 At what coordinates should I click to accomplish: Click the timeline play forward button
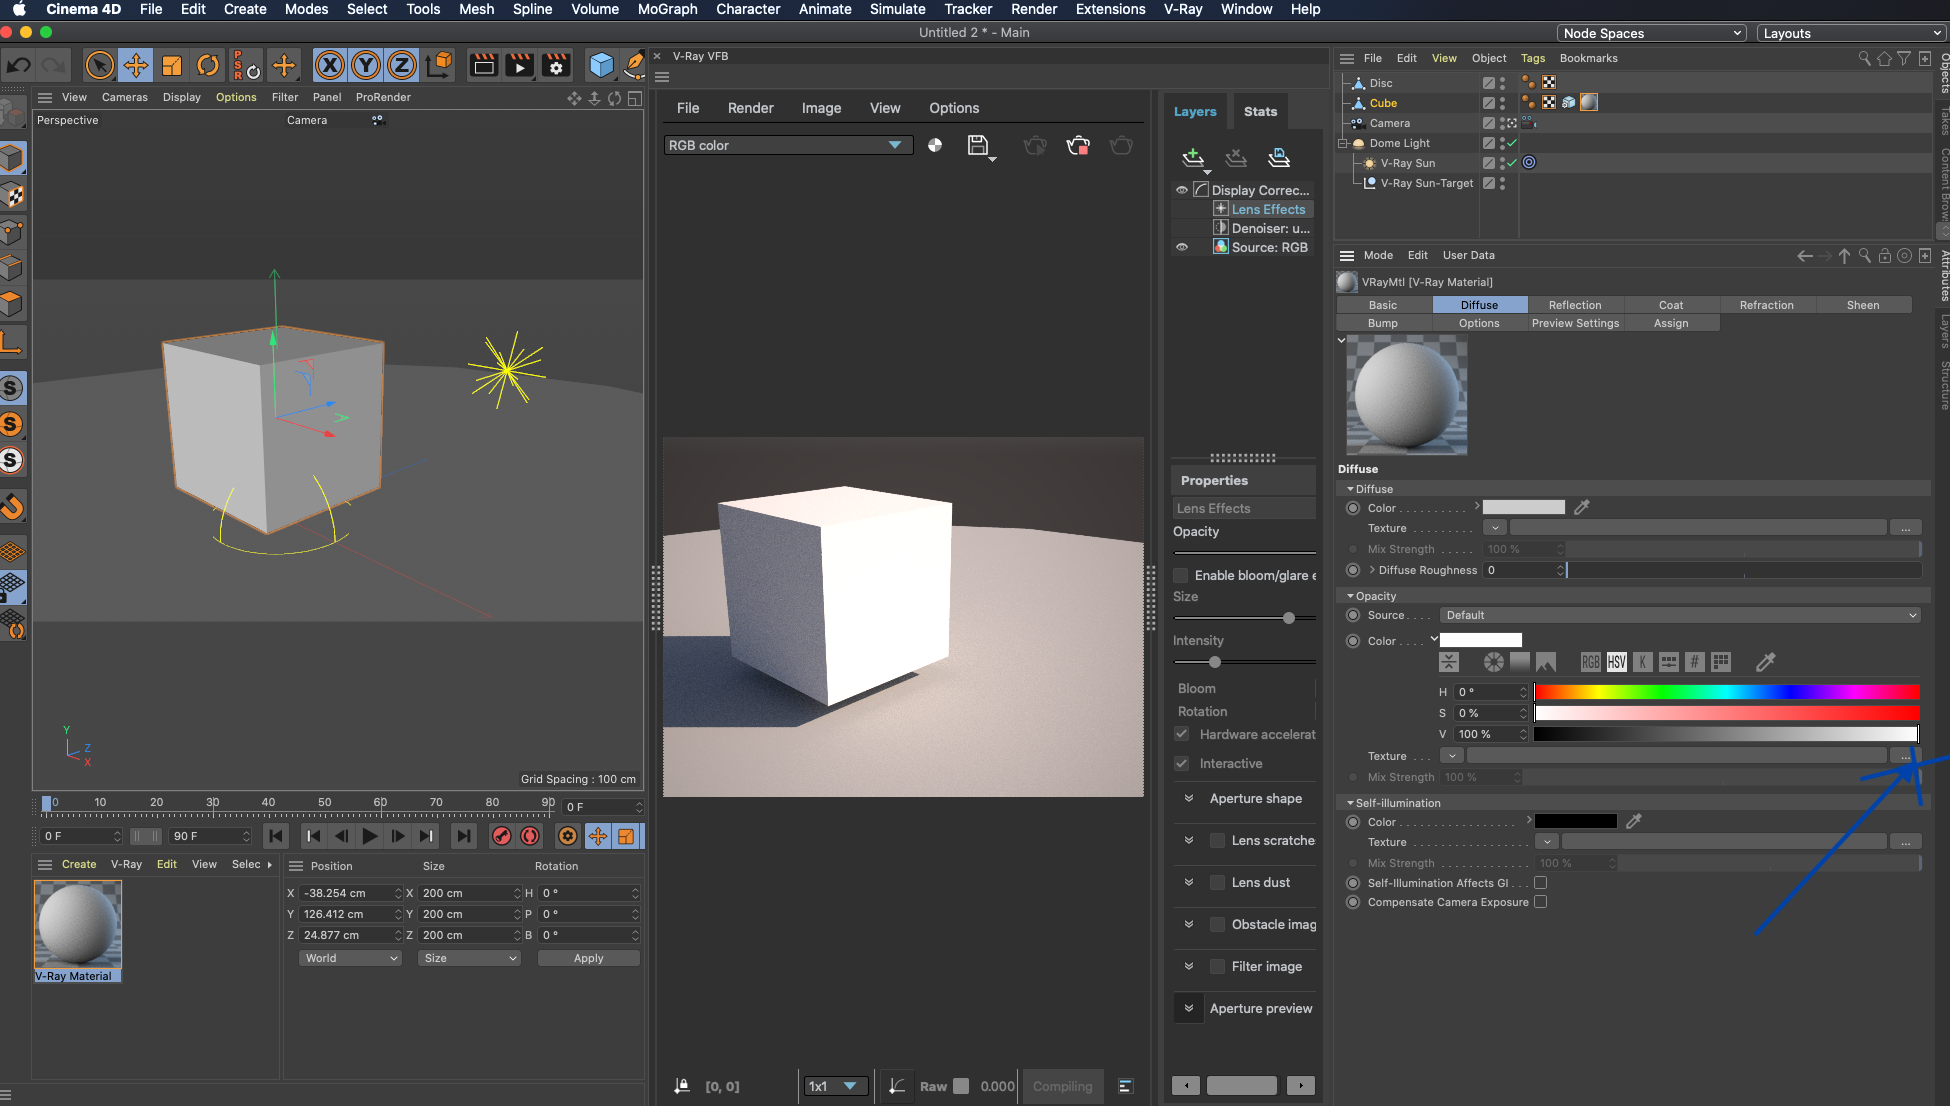click(x=370, y=836)
